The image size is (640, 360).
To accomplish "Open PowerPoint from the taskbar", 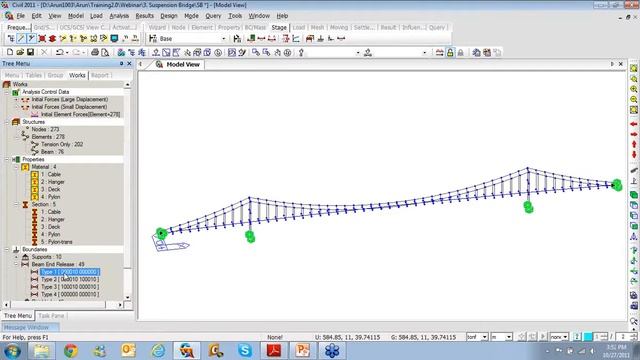I will click(303, 351).
